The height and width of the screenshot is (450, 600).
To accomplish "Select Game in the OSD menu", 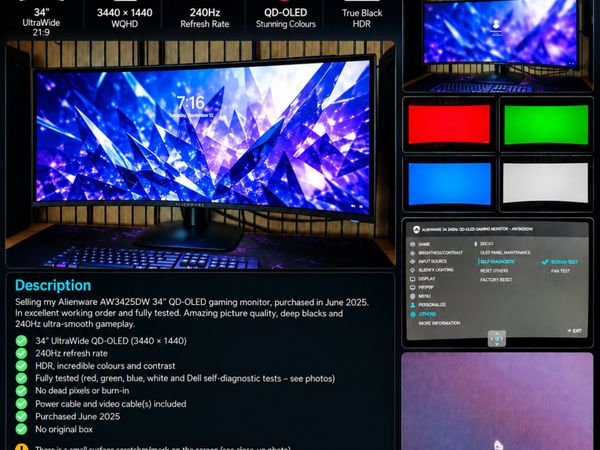I will tap(424, 244).
